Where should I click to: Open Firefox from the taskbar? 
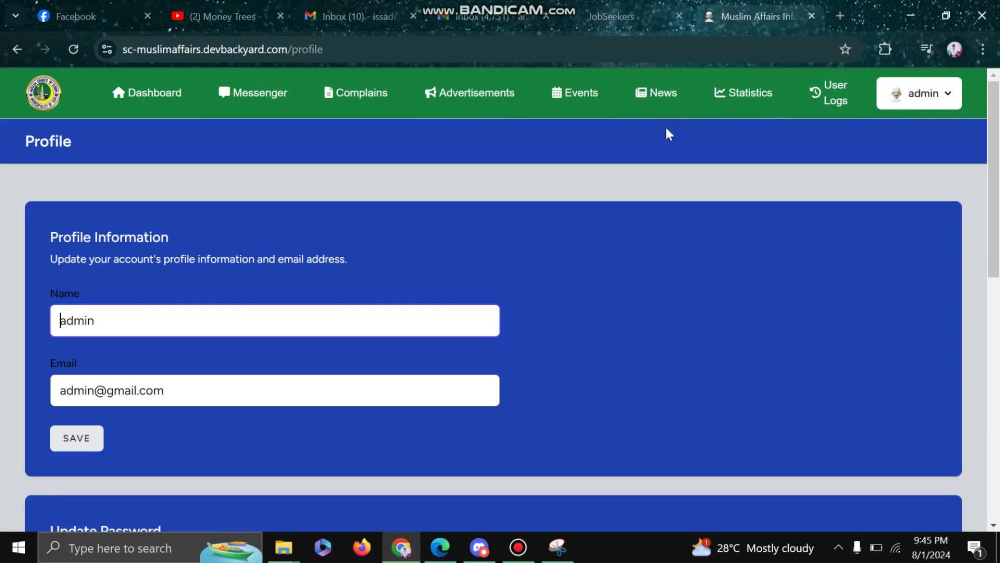(362, 548)
